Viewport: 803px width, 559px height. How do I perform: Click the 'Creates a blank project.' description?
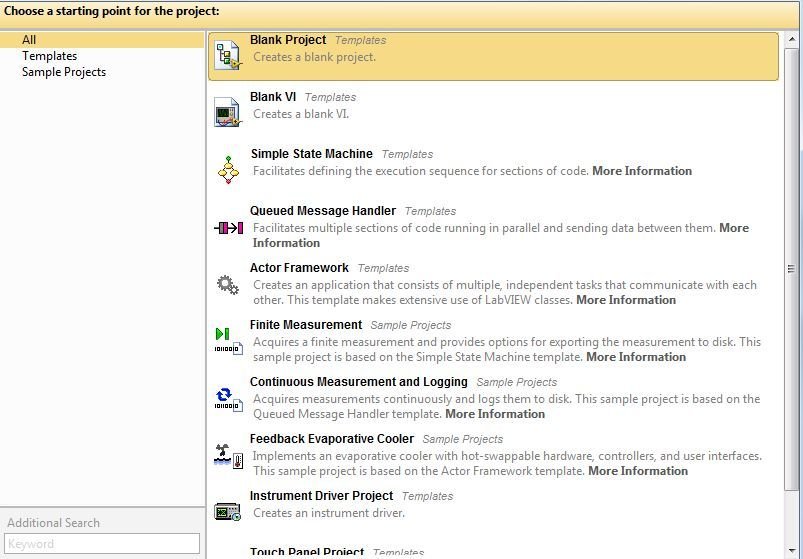(314, 57)
